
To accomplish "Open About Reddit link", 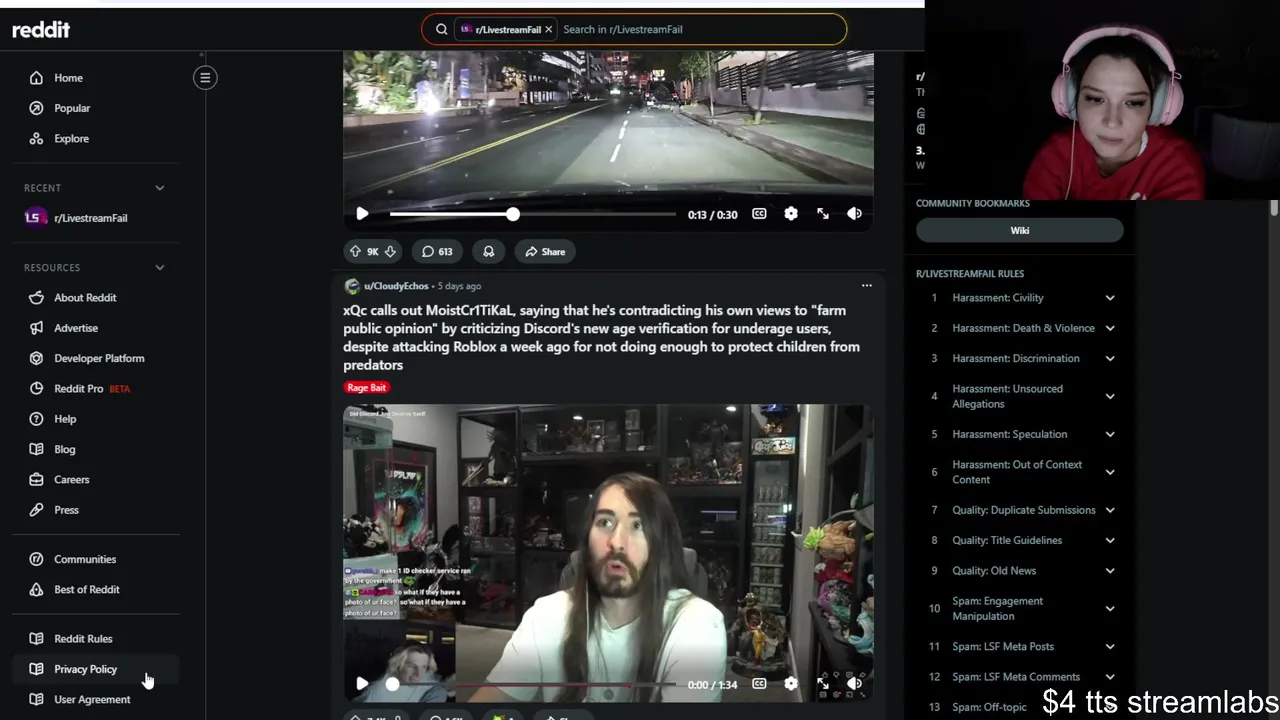I will pos(96,298).
